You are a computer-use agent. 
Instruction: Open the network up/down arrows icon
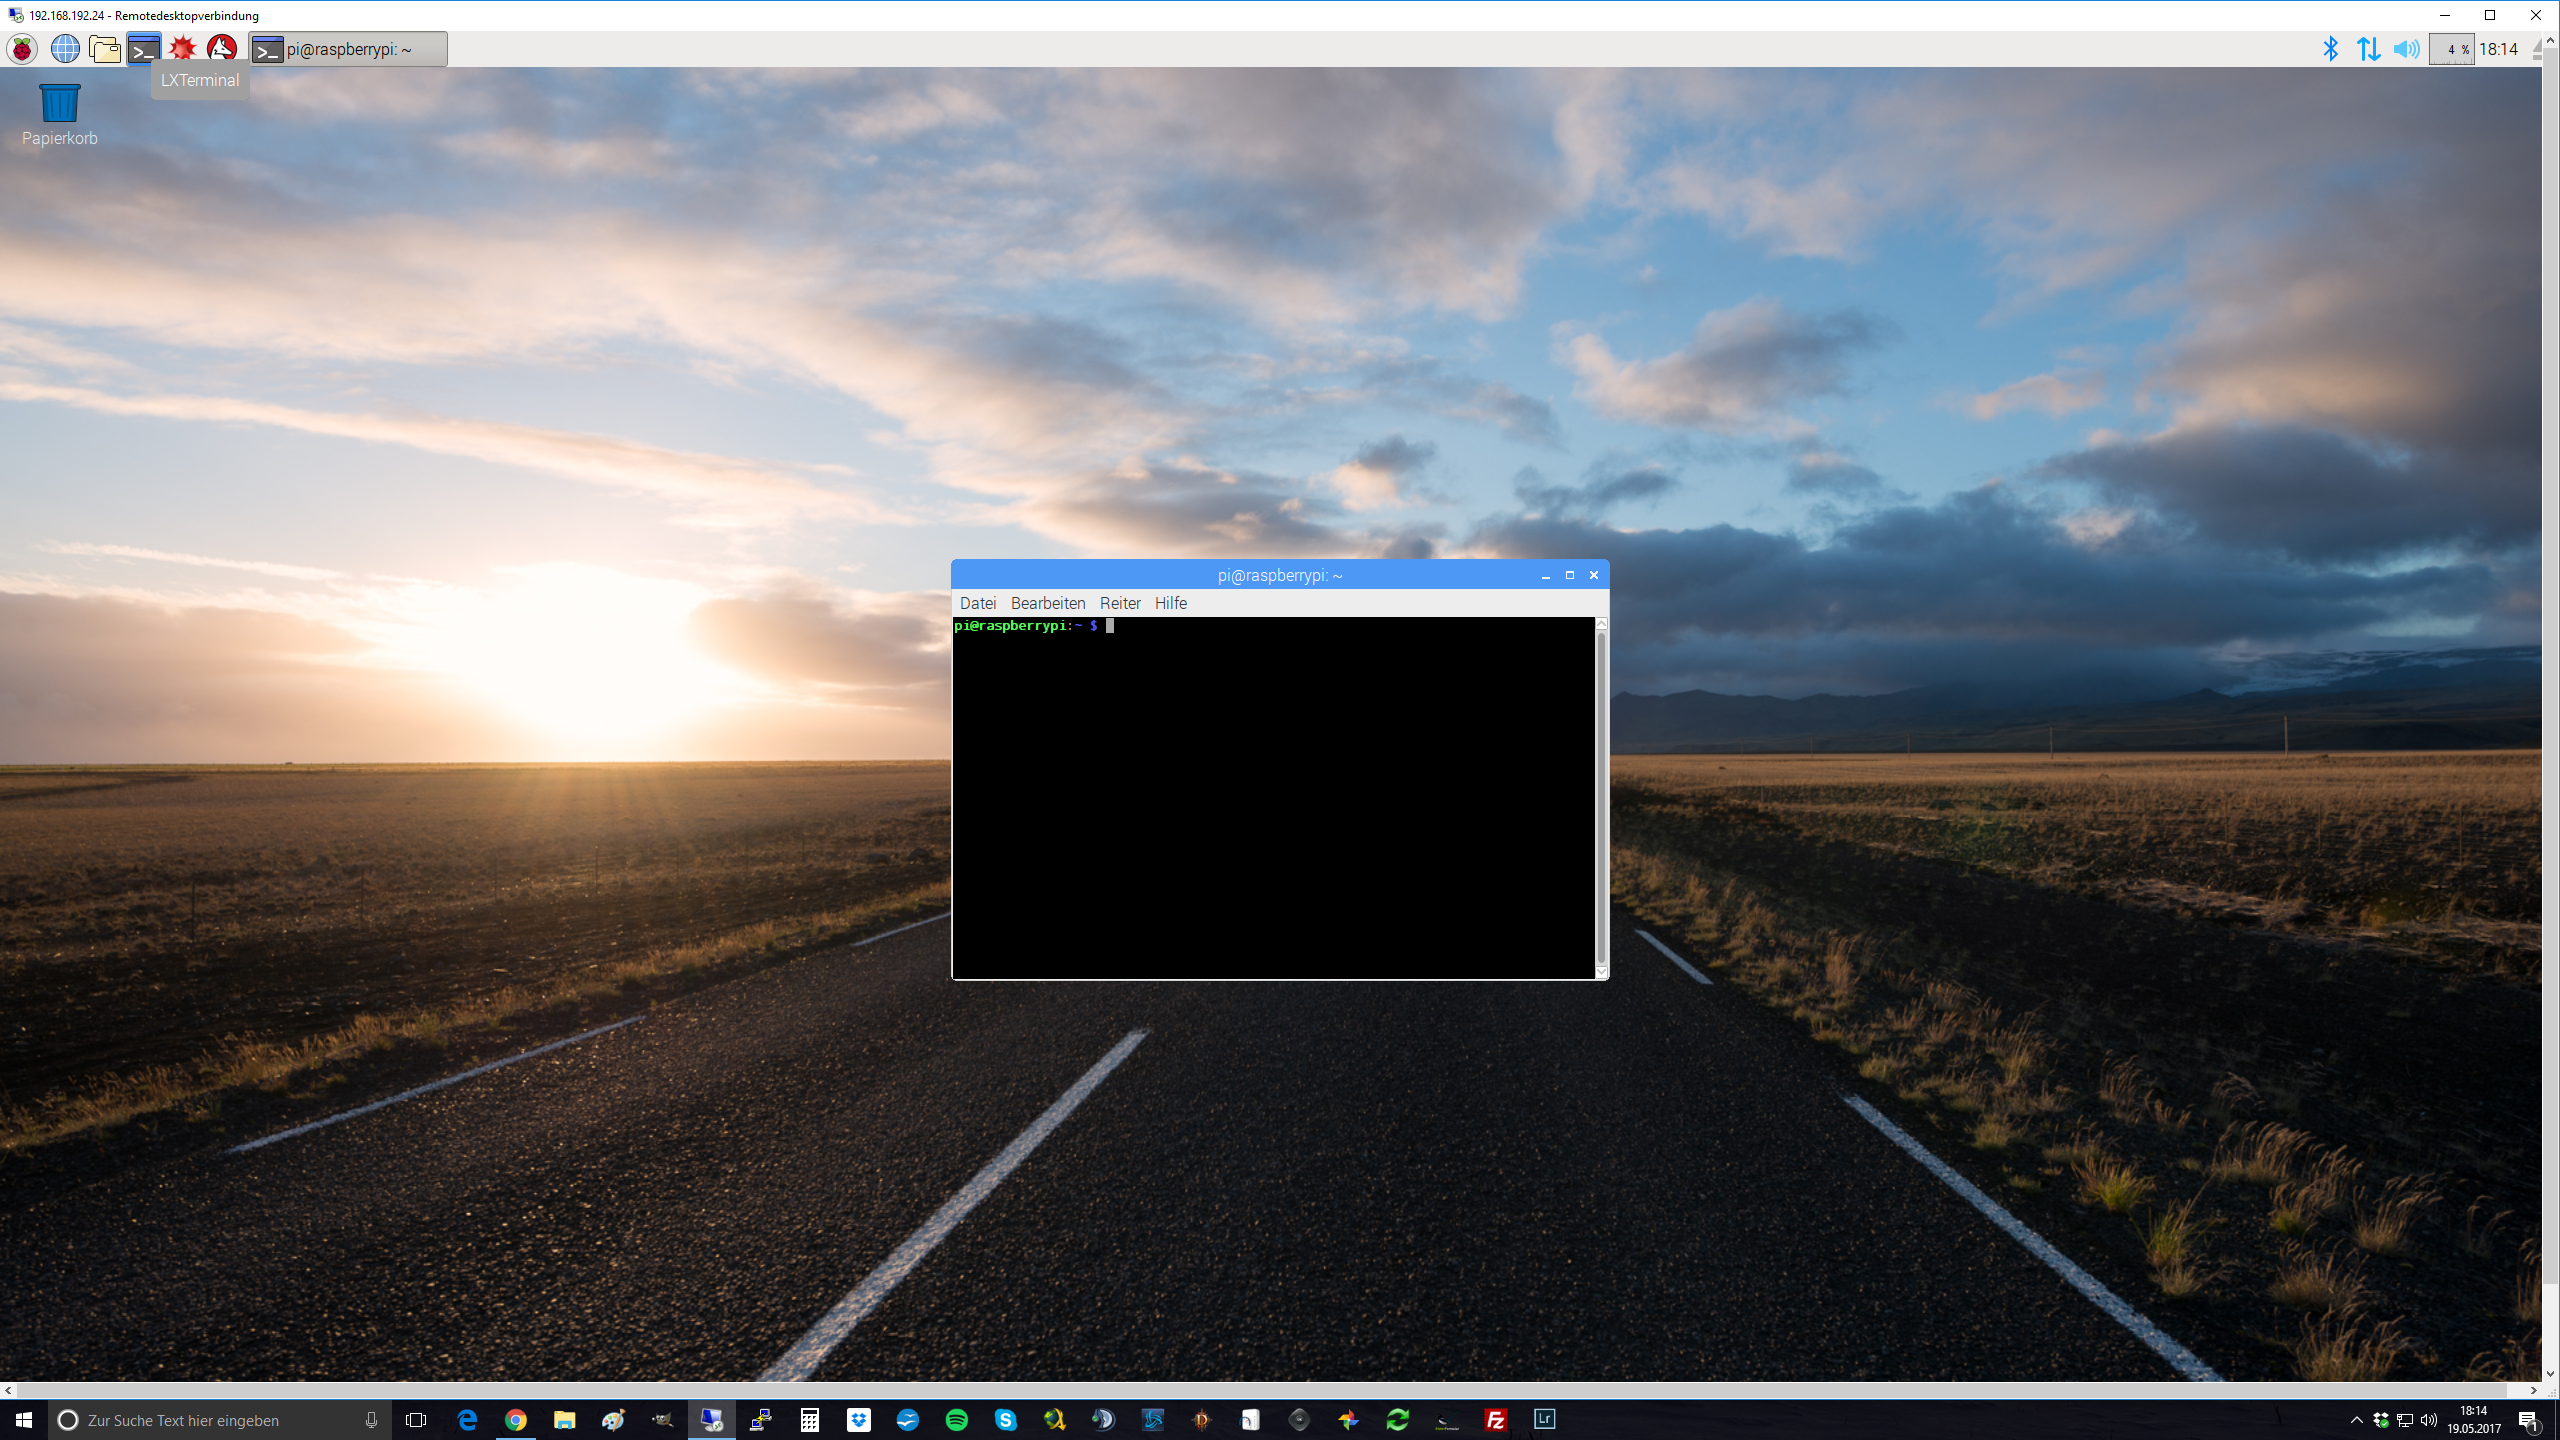pos(2368,49)
